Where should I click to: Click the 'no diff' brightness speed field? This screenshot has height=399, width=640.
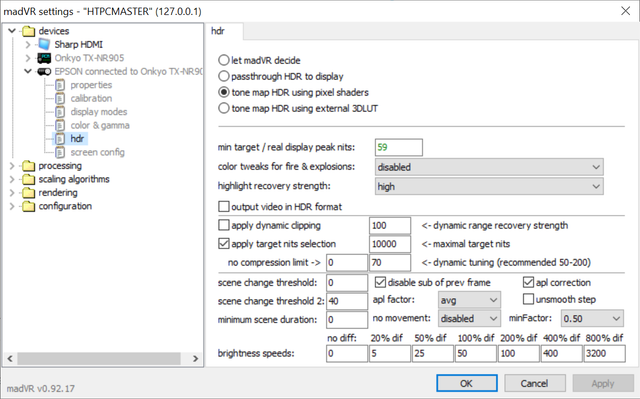pyautogui.click(x=347, y=353)
